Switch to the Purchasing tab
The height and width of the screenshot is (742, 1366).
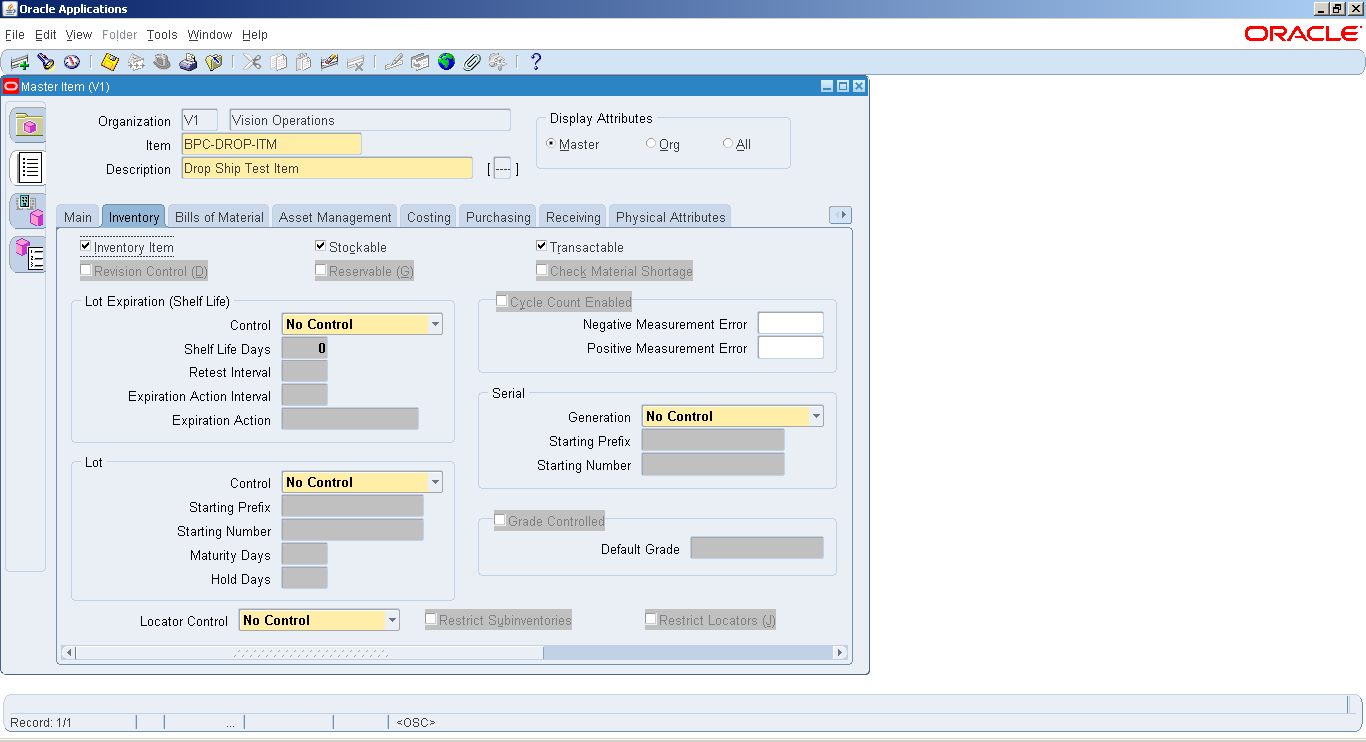498,217
